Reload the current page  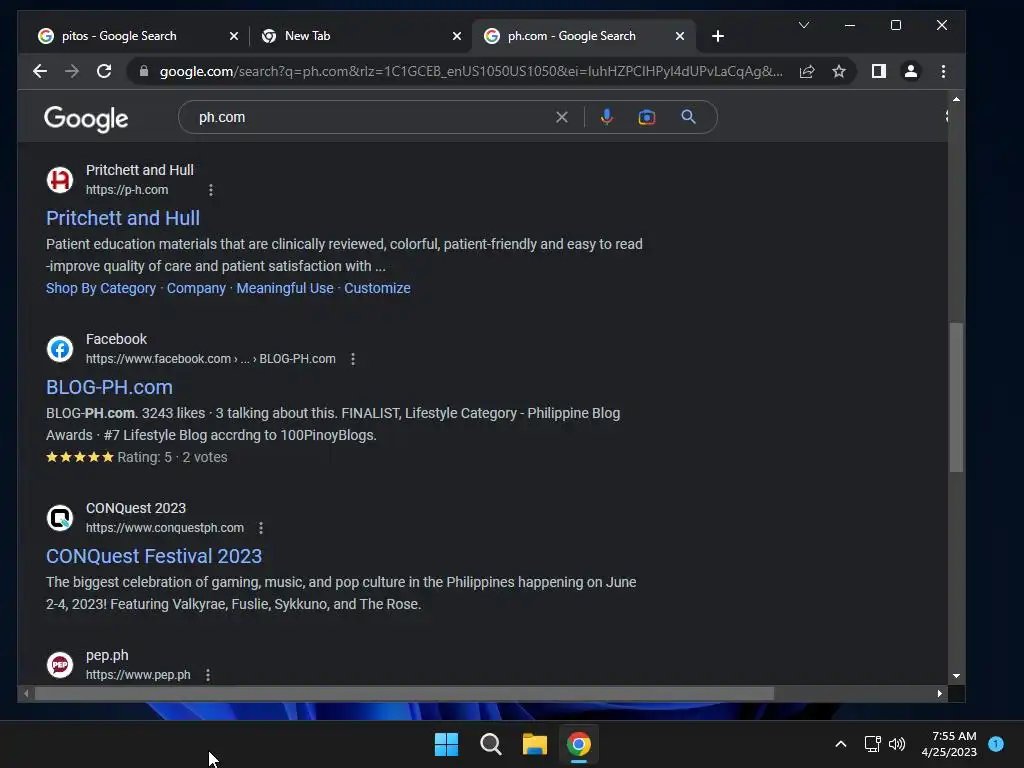coord(104,71)
